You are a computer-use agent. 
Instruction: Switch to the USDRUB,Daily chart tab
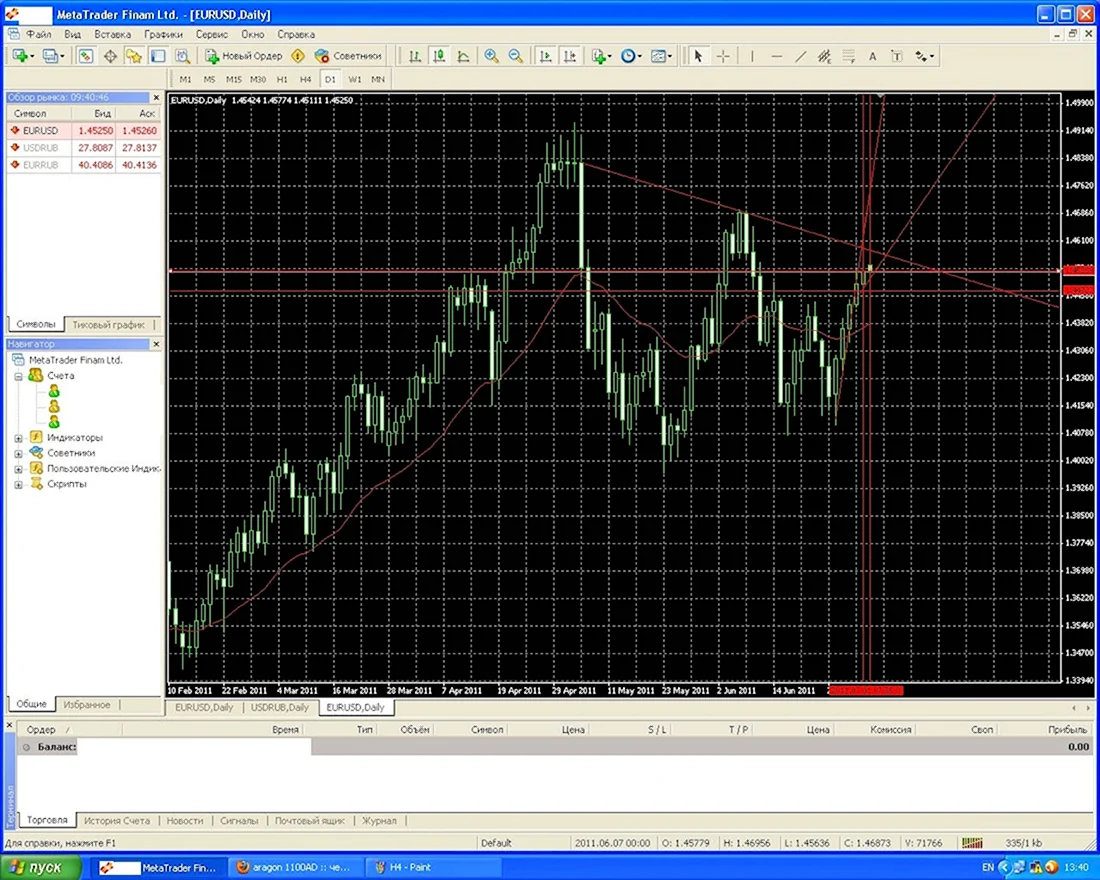click(280, 707)
